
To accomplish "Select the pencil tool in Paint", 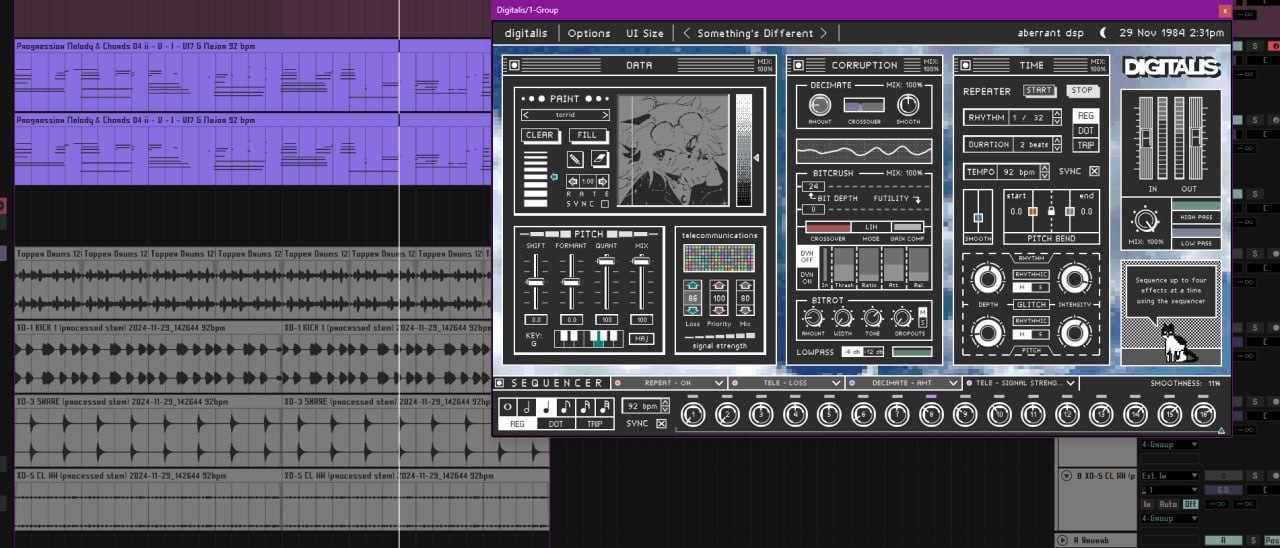I will [x=575, y=159].
